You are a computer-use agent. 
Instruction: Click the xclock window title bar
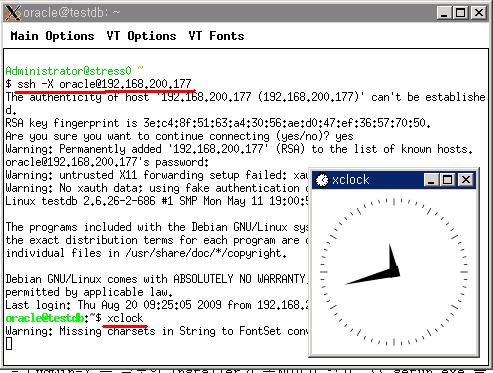394,180
